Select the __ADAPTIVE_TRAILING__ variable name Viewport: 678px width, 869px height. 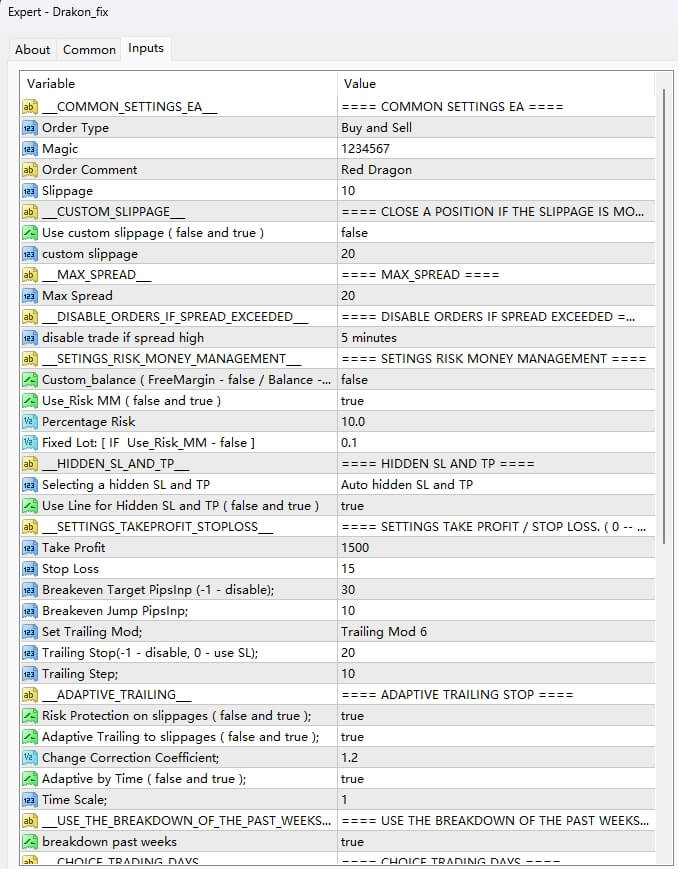click(117, 695)
